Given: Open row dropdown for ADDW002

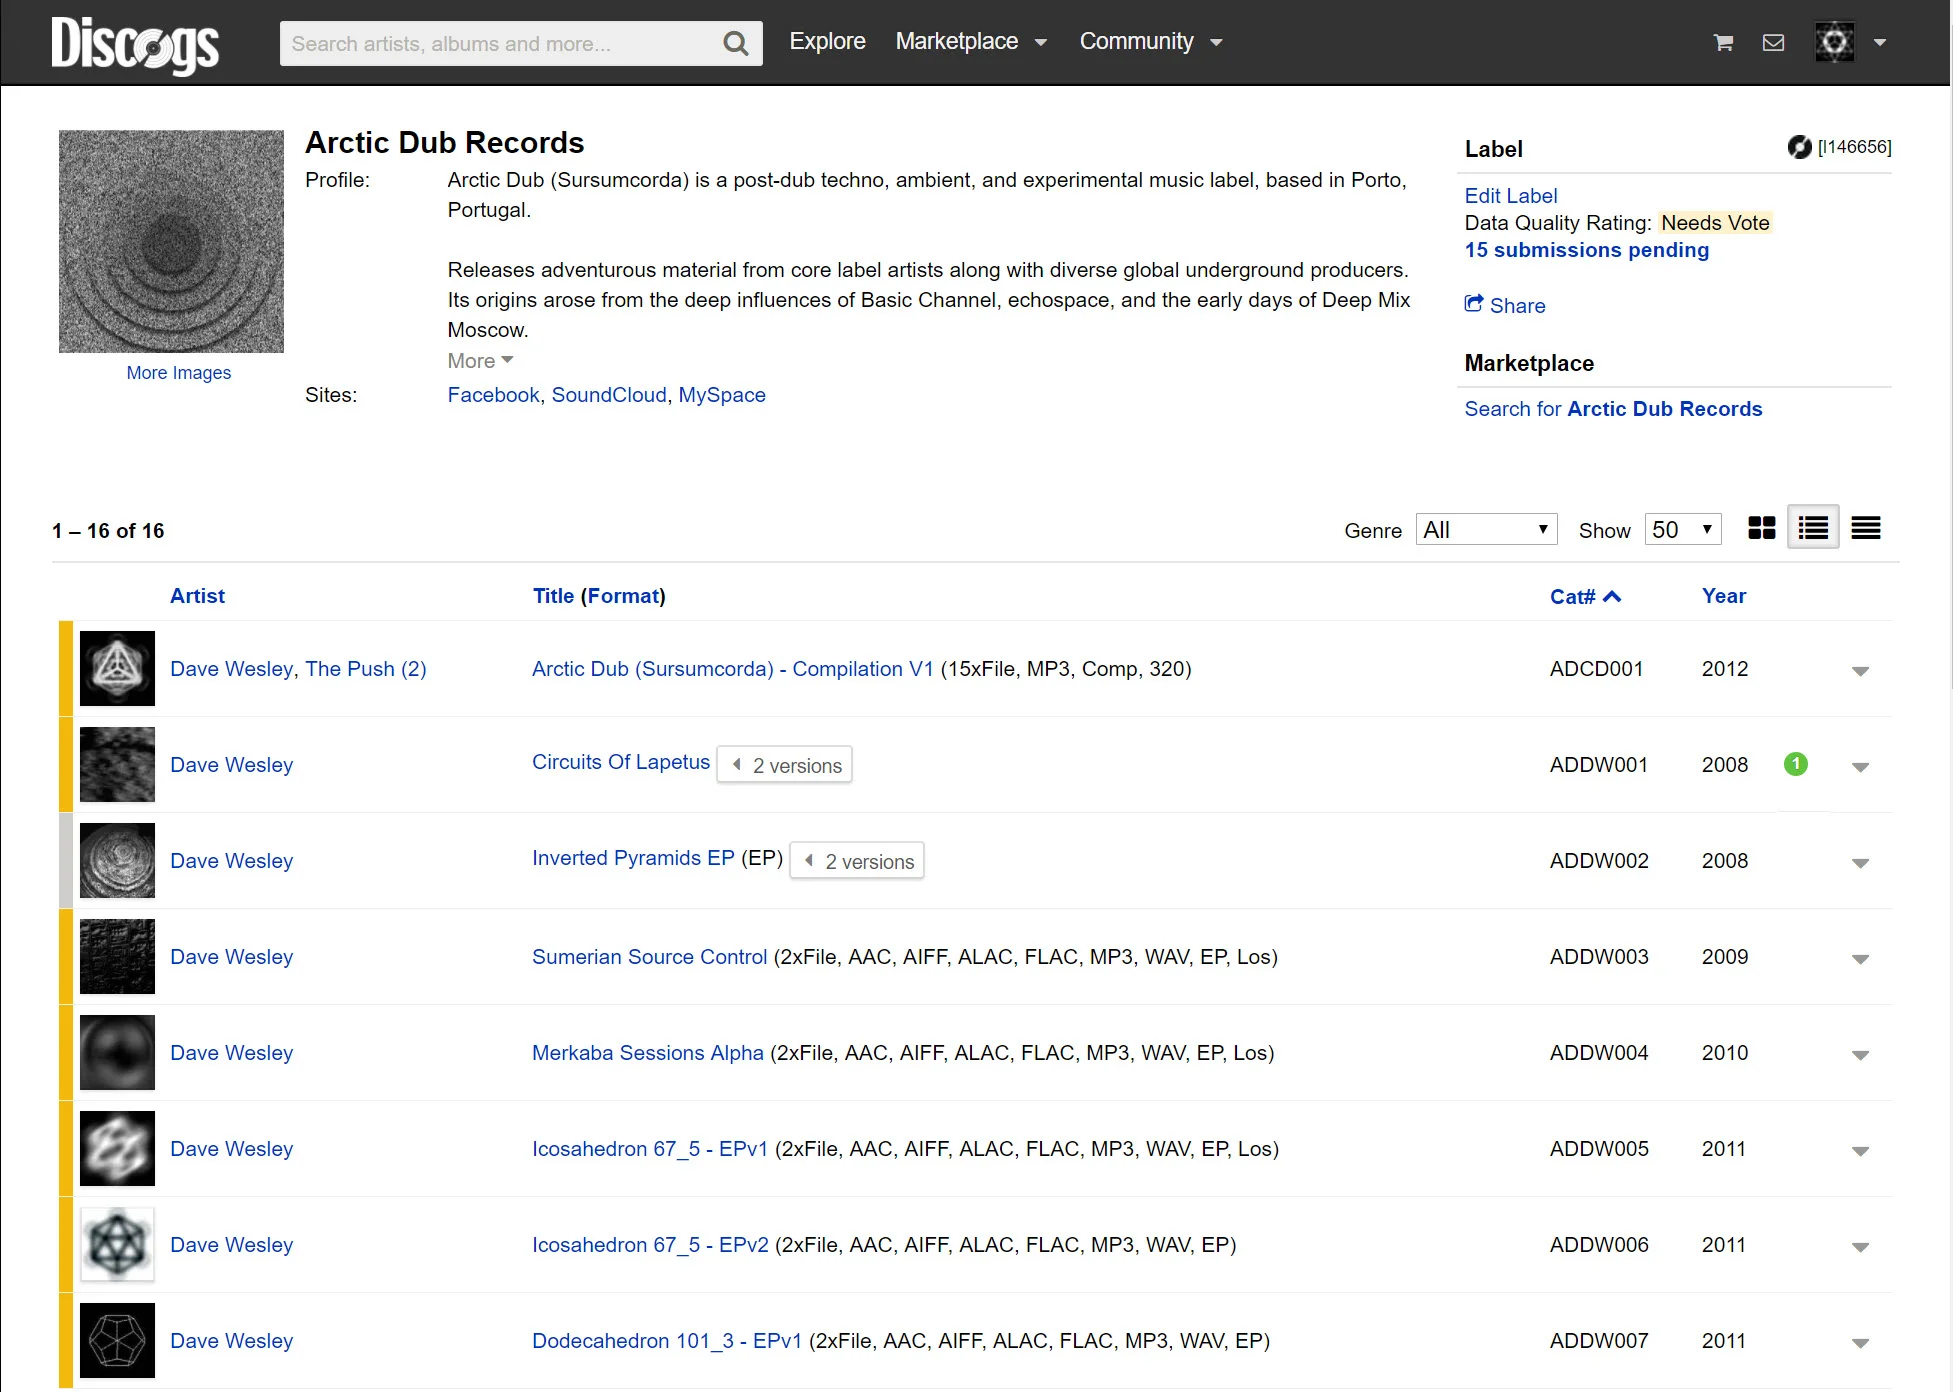Looking at the screenshot, I should (x=1860, y=863).
